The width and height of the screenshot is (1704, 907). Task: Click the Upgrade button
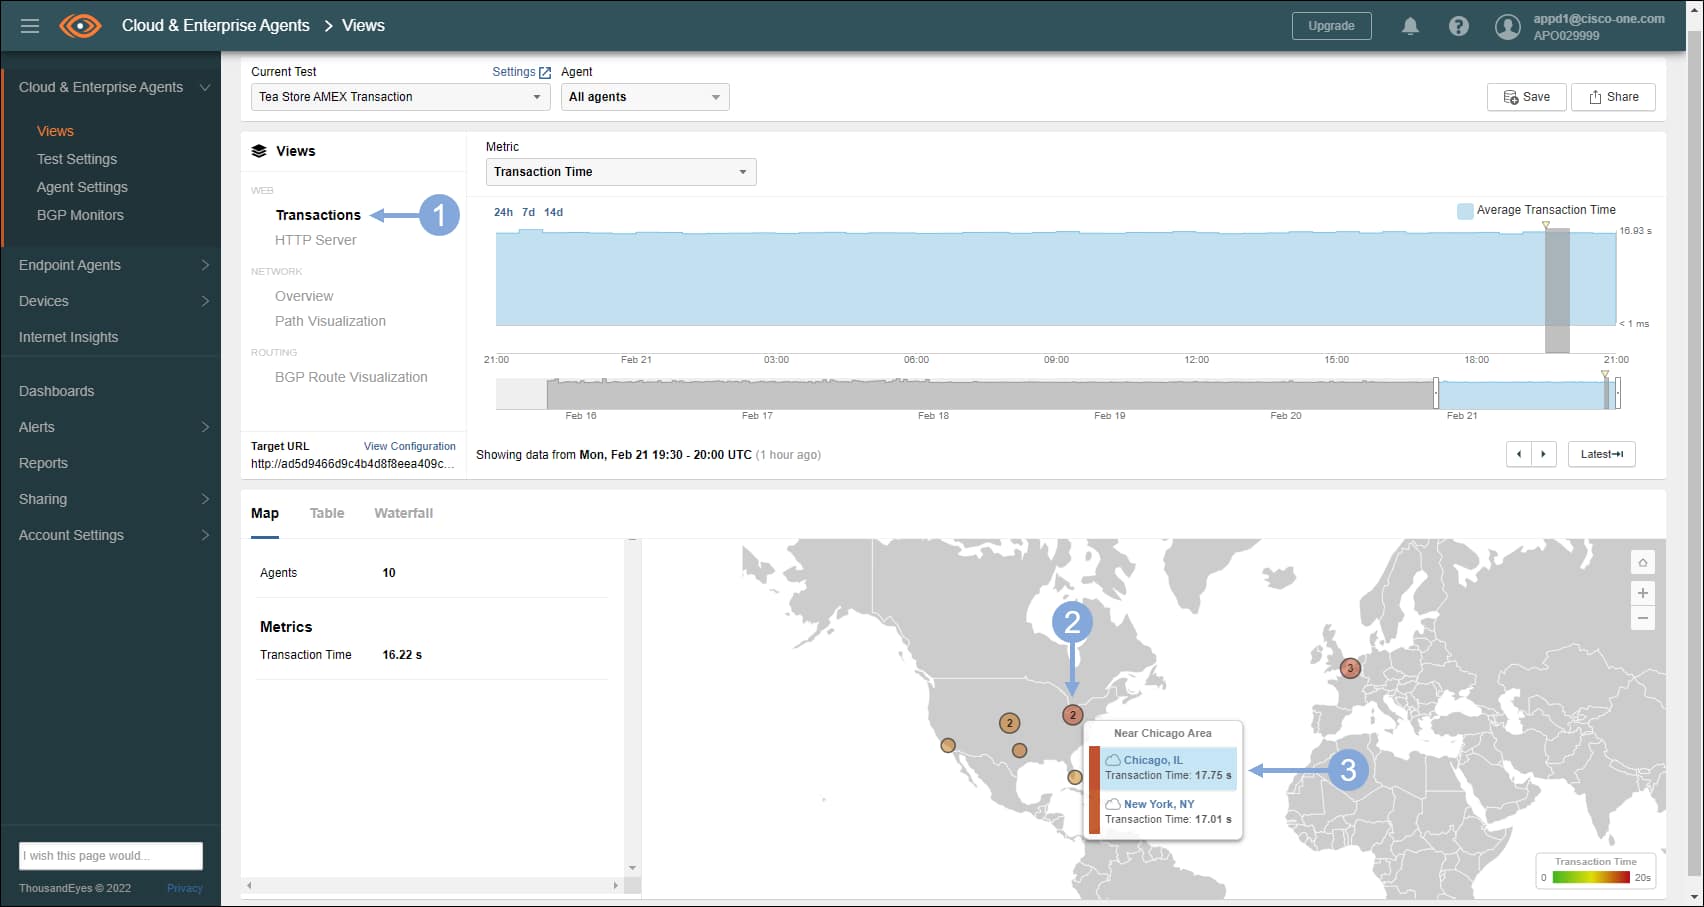click(1331, 26)
